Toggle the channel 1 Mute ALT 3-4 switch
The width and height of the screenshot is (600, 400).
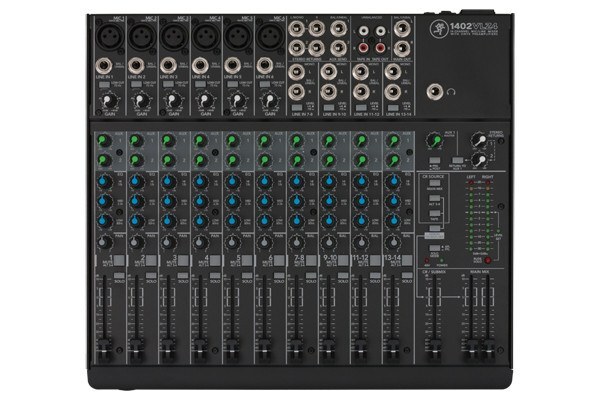click(x=120, y=261)
